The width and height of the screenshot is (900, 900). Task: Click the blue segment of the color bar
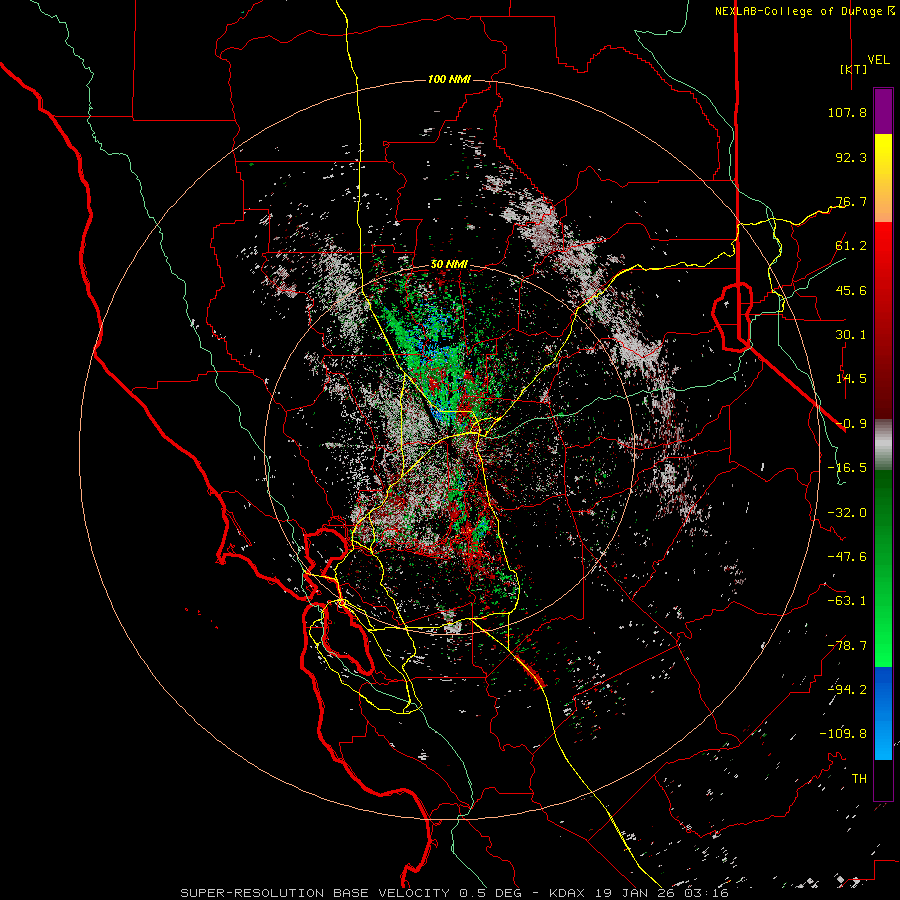pos(883,713)
